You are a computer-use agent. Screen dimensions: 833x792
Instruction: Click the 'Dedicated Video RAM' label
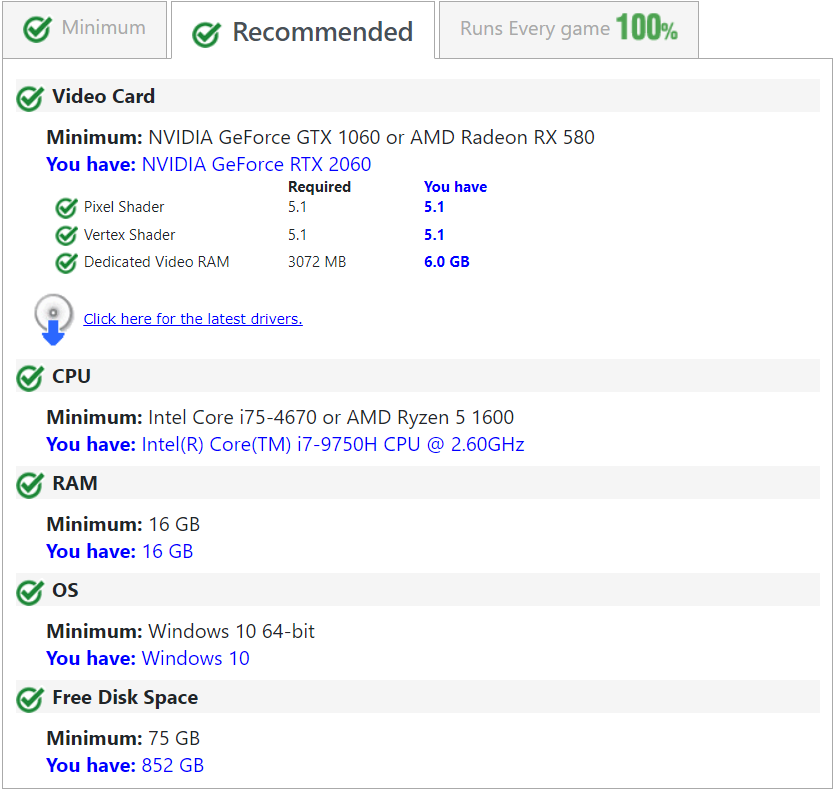(157, 262)
